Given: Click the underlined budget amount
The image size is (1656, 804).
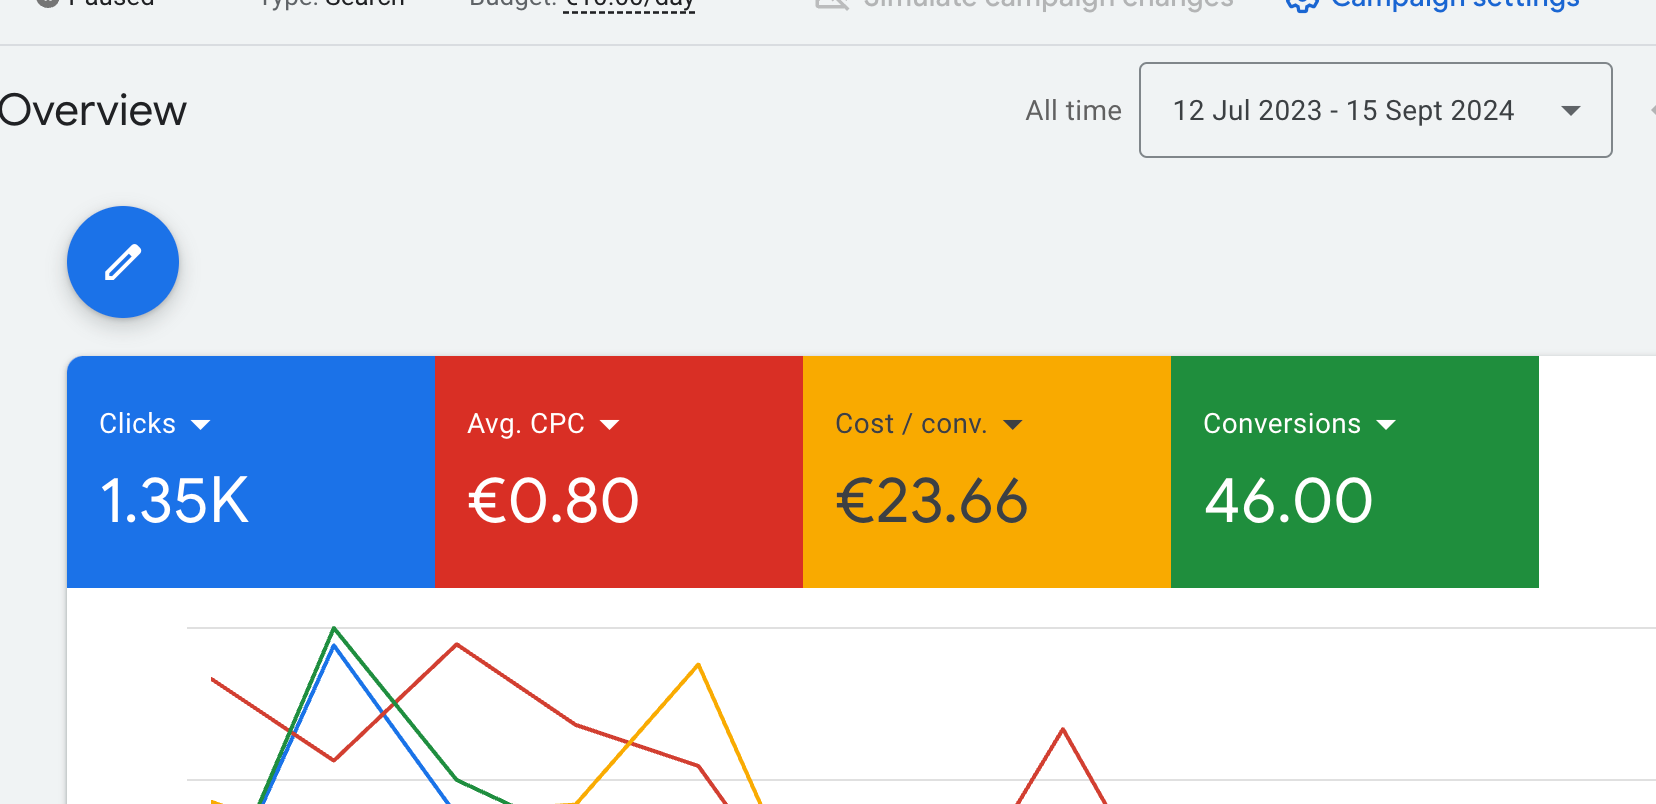Looking at the screenshot, I should coord(629,4).
